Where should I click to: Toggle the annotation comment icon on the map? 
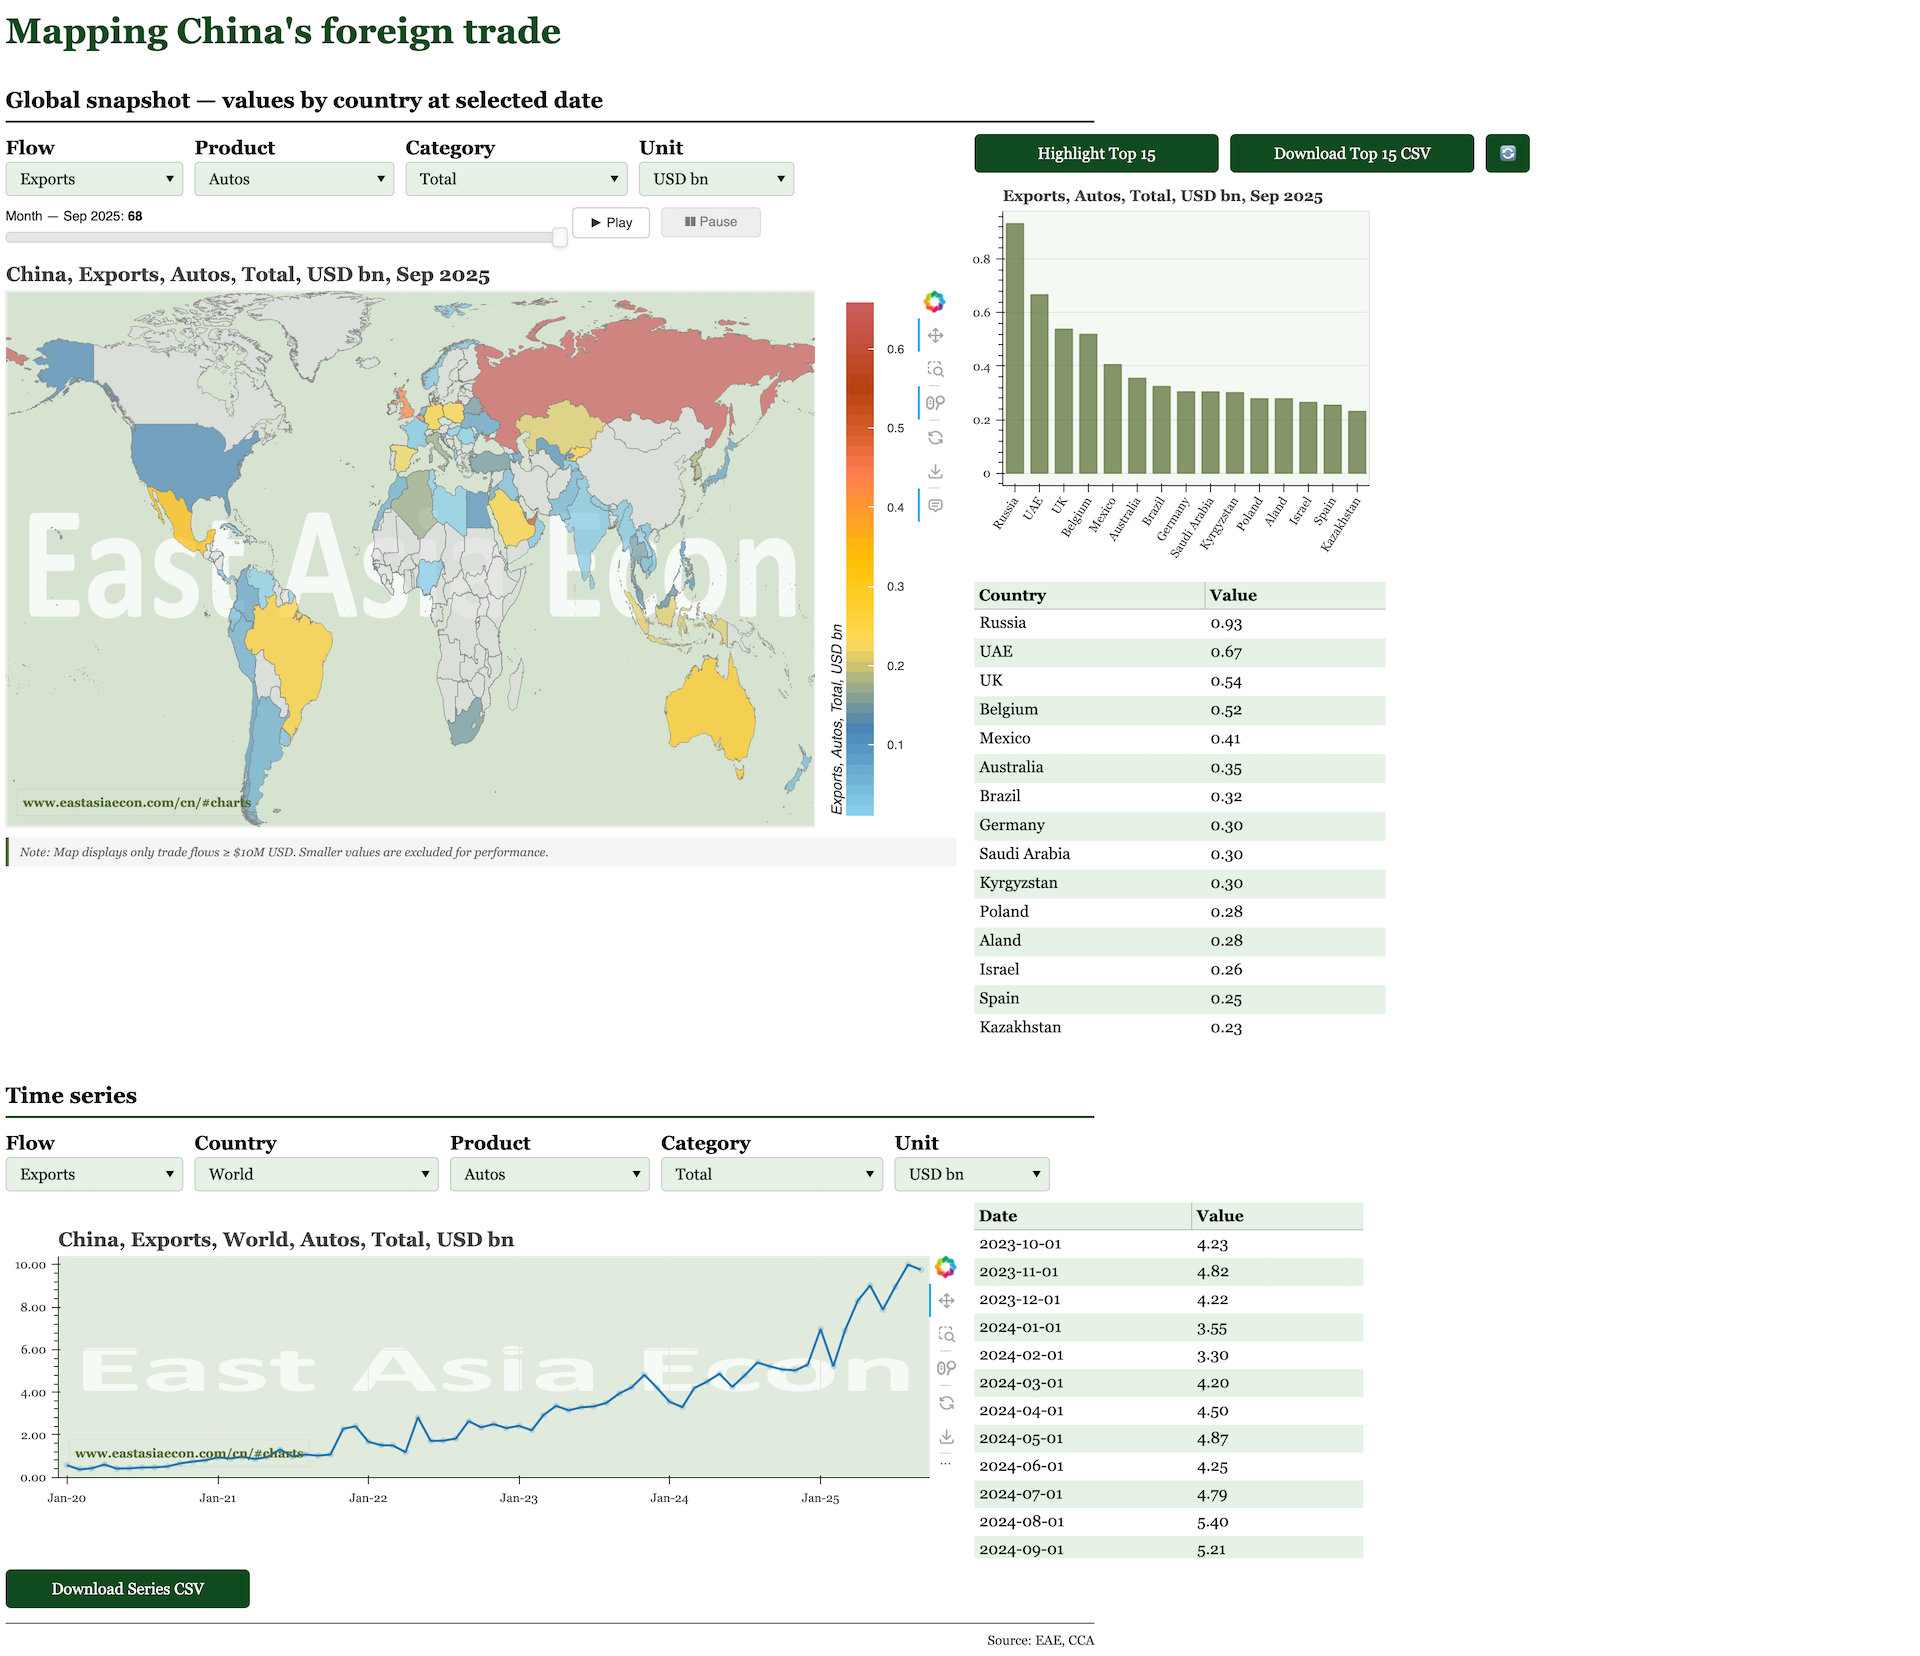[935, 504]
